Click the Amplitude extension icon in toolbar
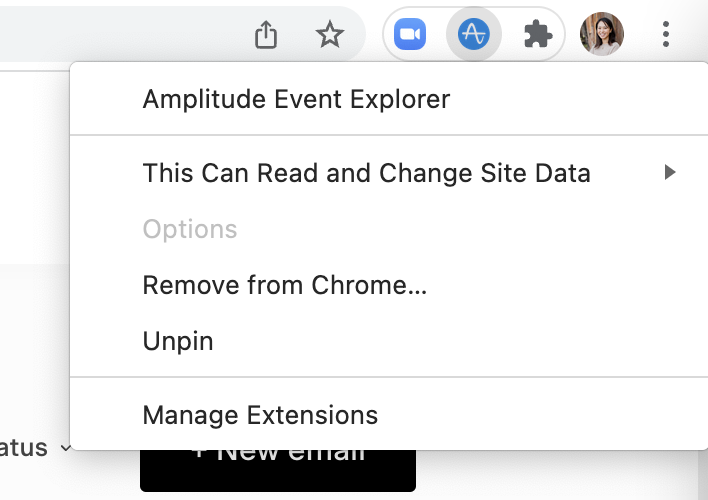Image resolution: width=708 pixels, height=500 pixels. click(x=473, y=35)
